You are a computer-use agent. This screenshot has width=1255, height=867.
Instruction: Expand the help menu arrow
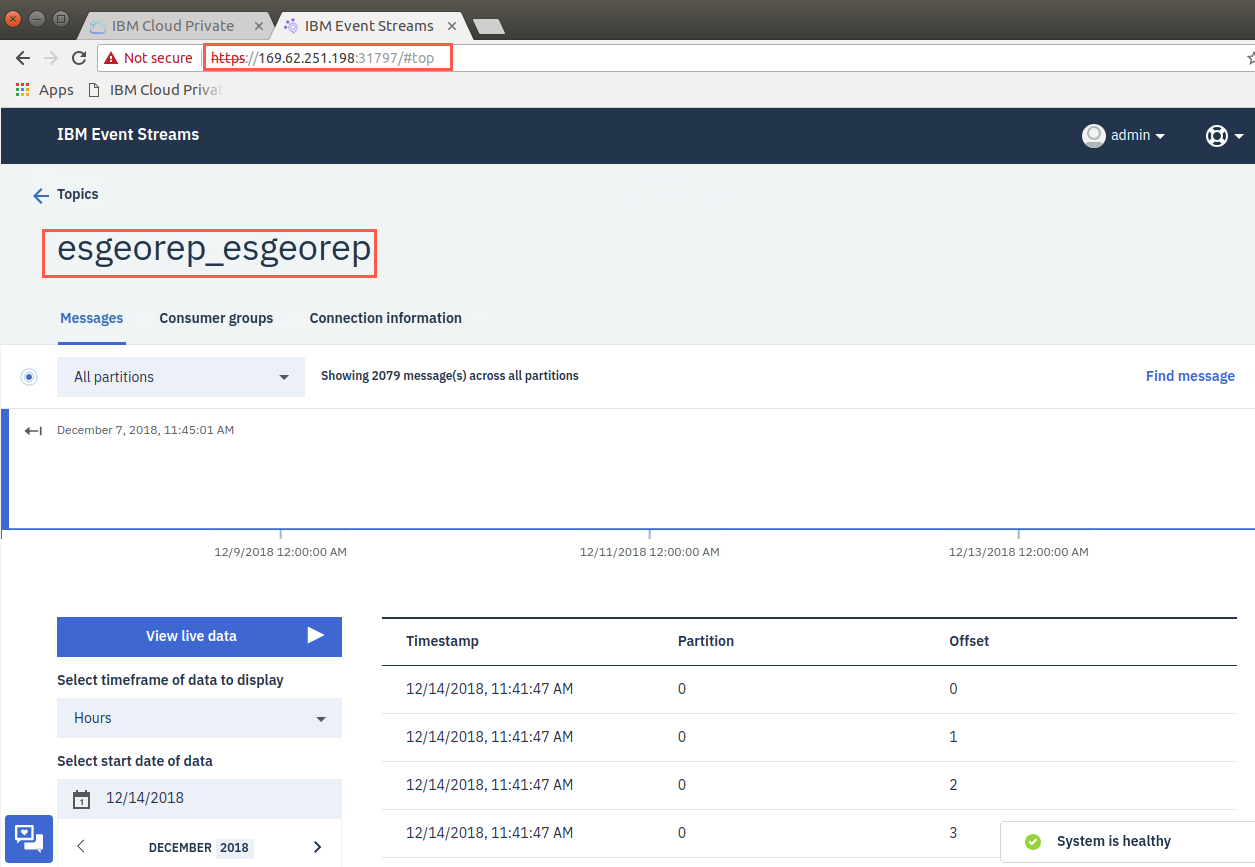[1239, 136]
